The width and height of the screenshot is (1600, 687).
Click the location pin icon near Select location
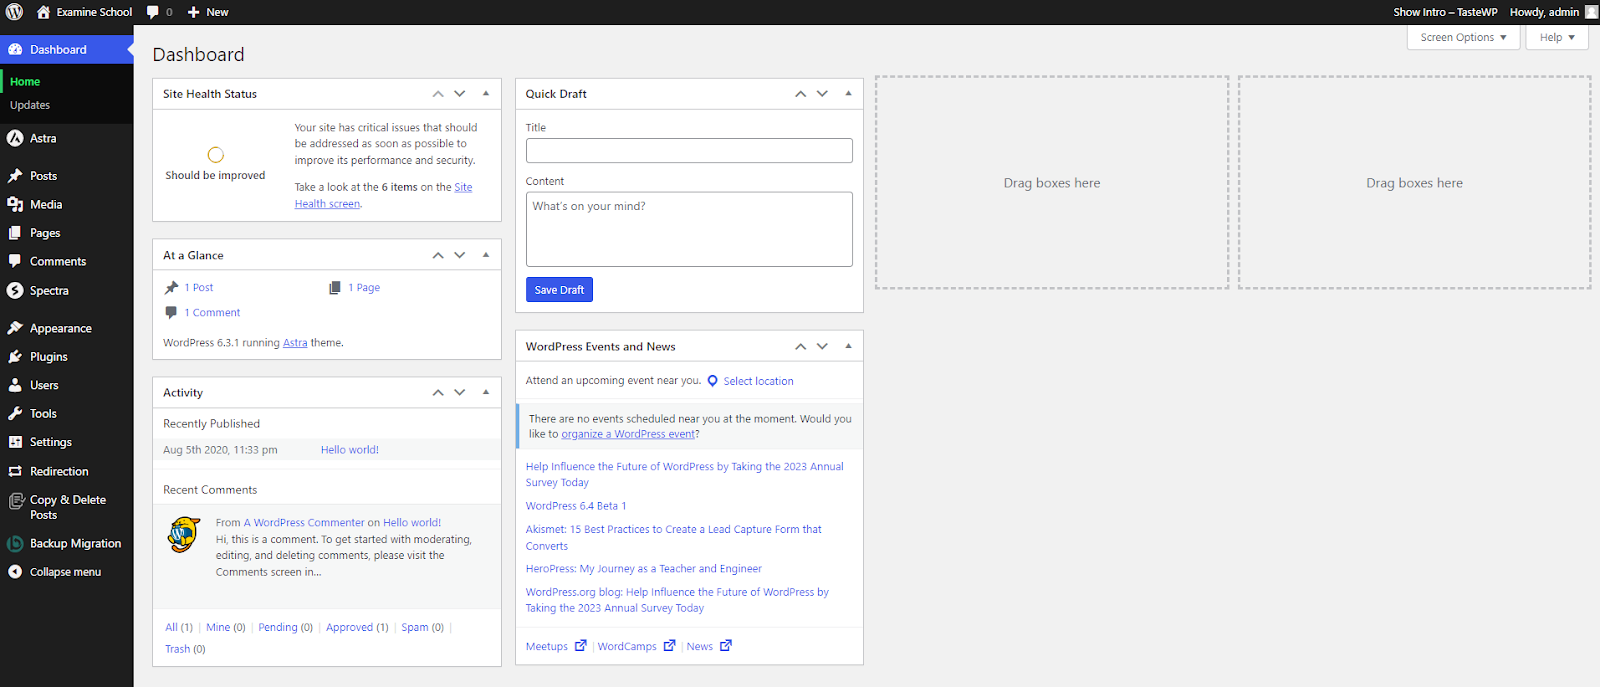coord(712,381)
